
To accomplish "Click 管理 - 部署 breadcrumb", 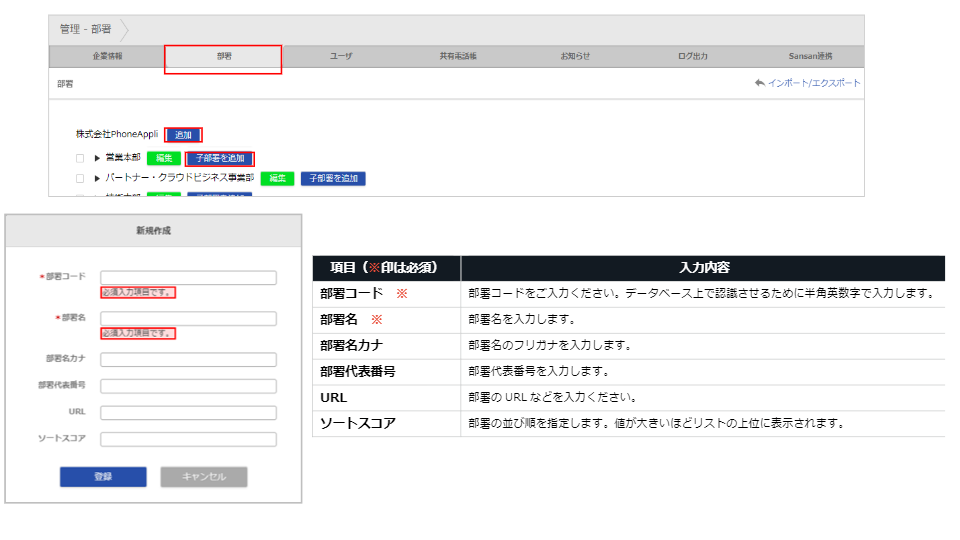I will [x=85, y=29].
